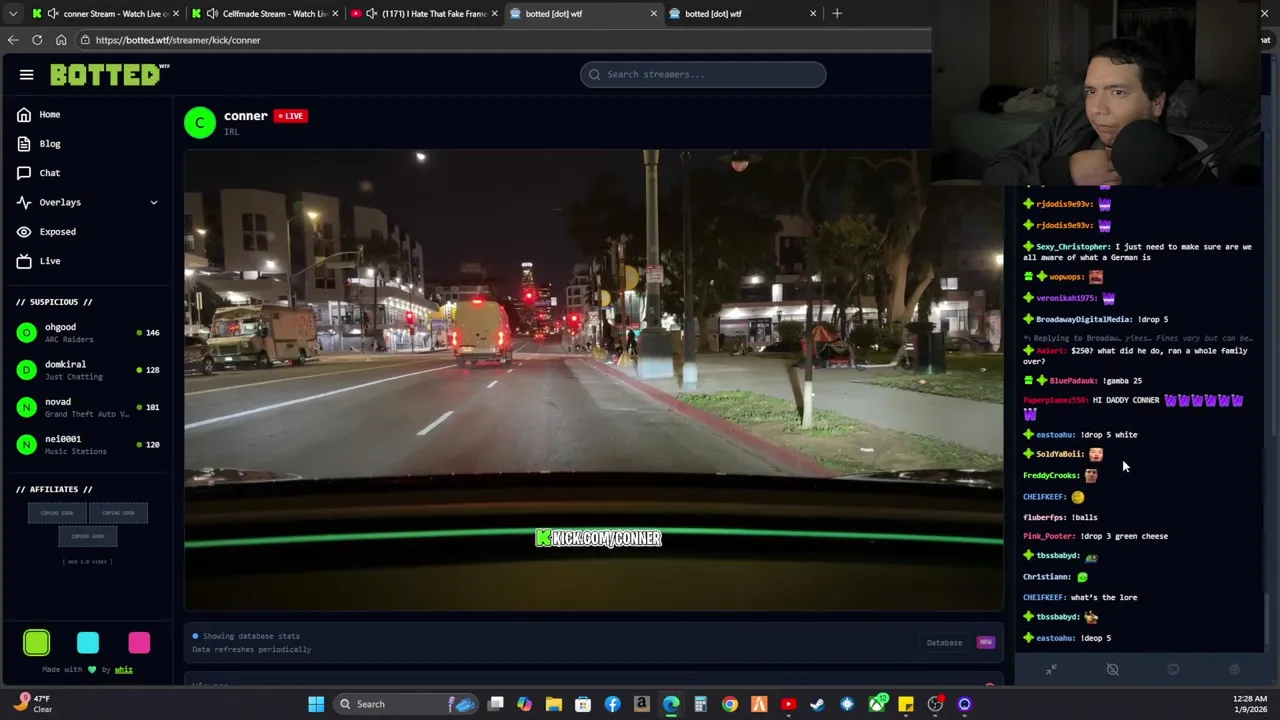Open Xbox app from the taskbar
The height and width of the screenshot is (720, 1280).
point(877,704)
